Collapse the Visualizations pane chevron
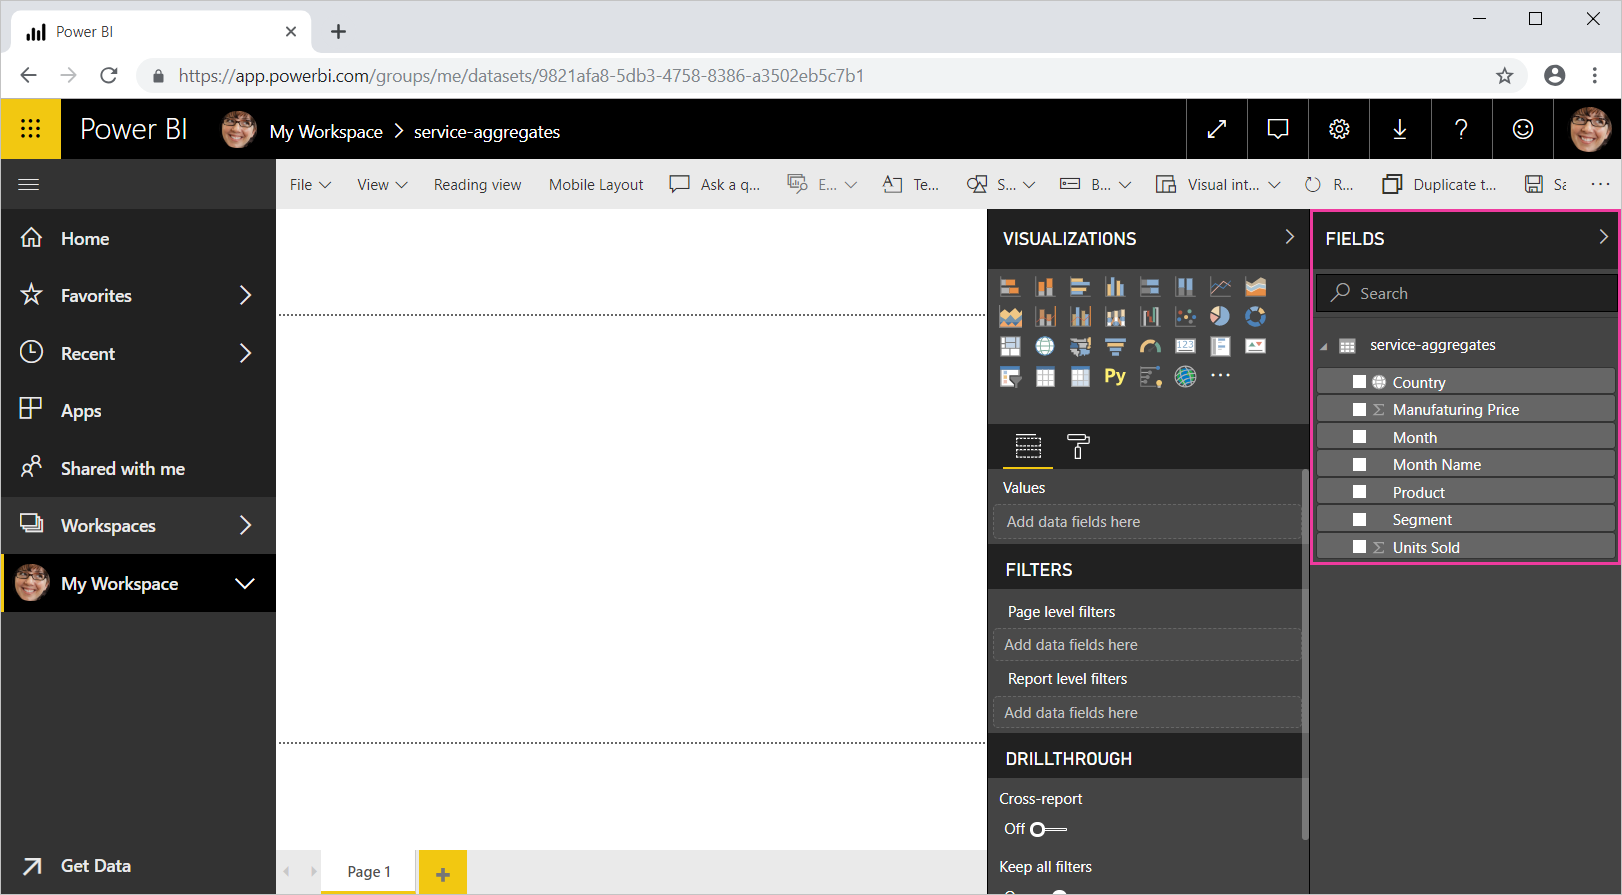 [x=1289, y=237]
